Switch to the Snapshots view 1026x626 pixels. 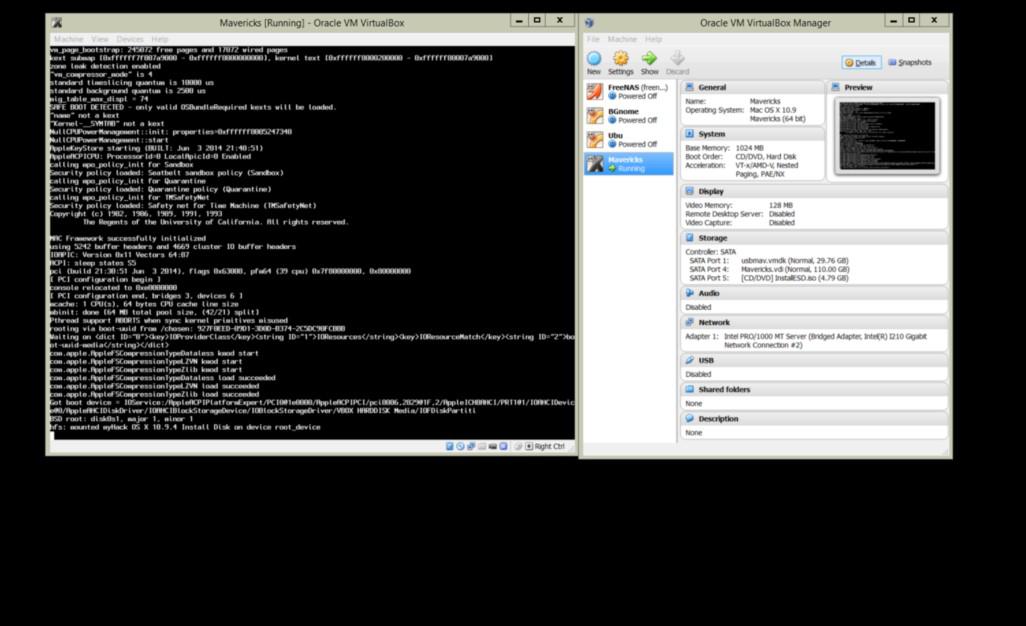click(x=908, y=62)
